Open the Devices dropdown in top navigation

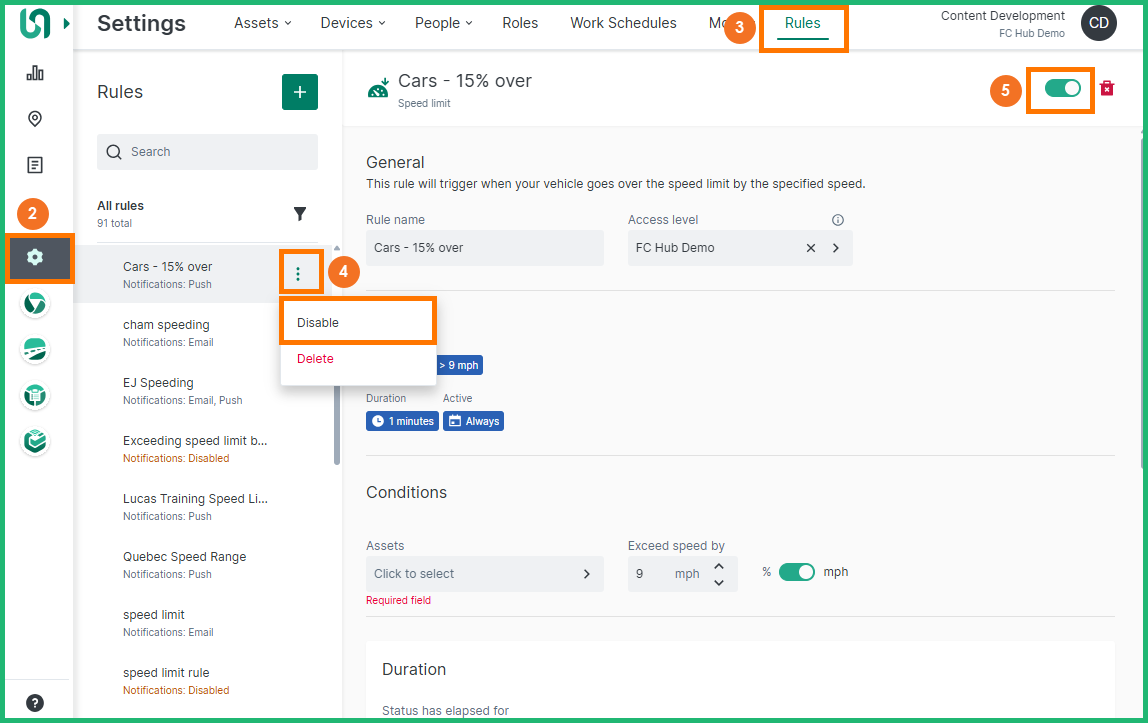tap(354, 23)
